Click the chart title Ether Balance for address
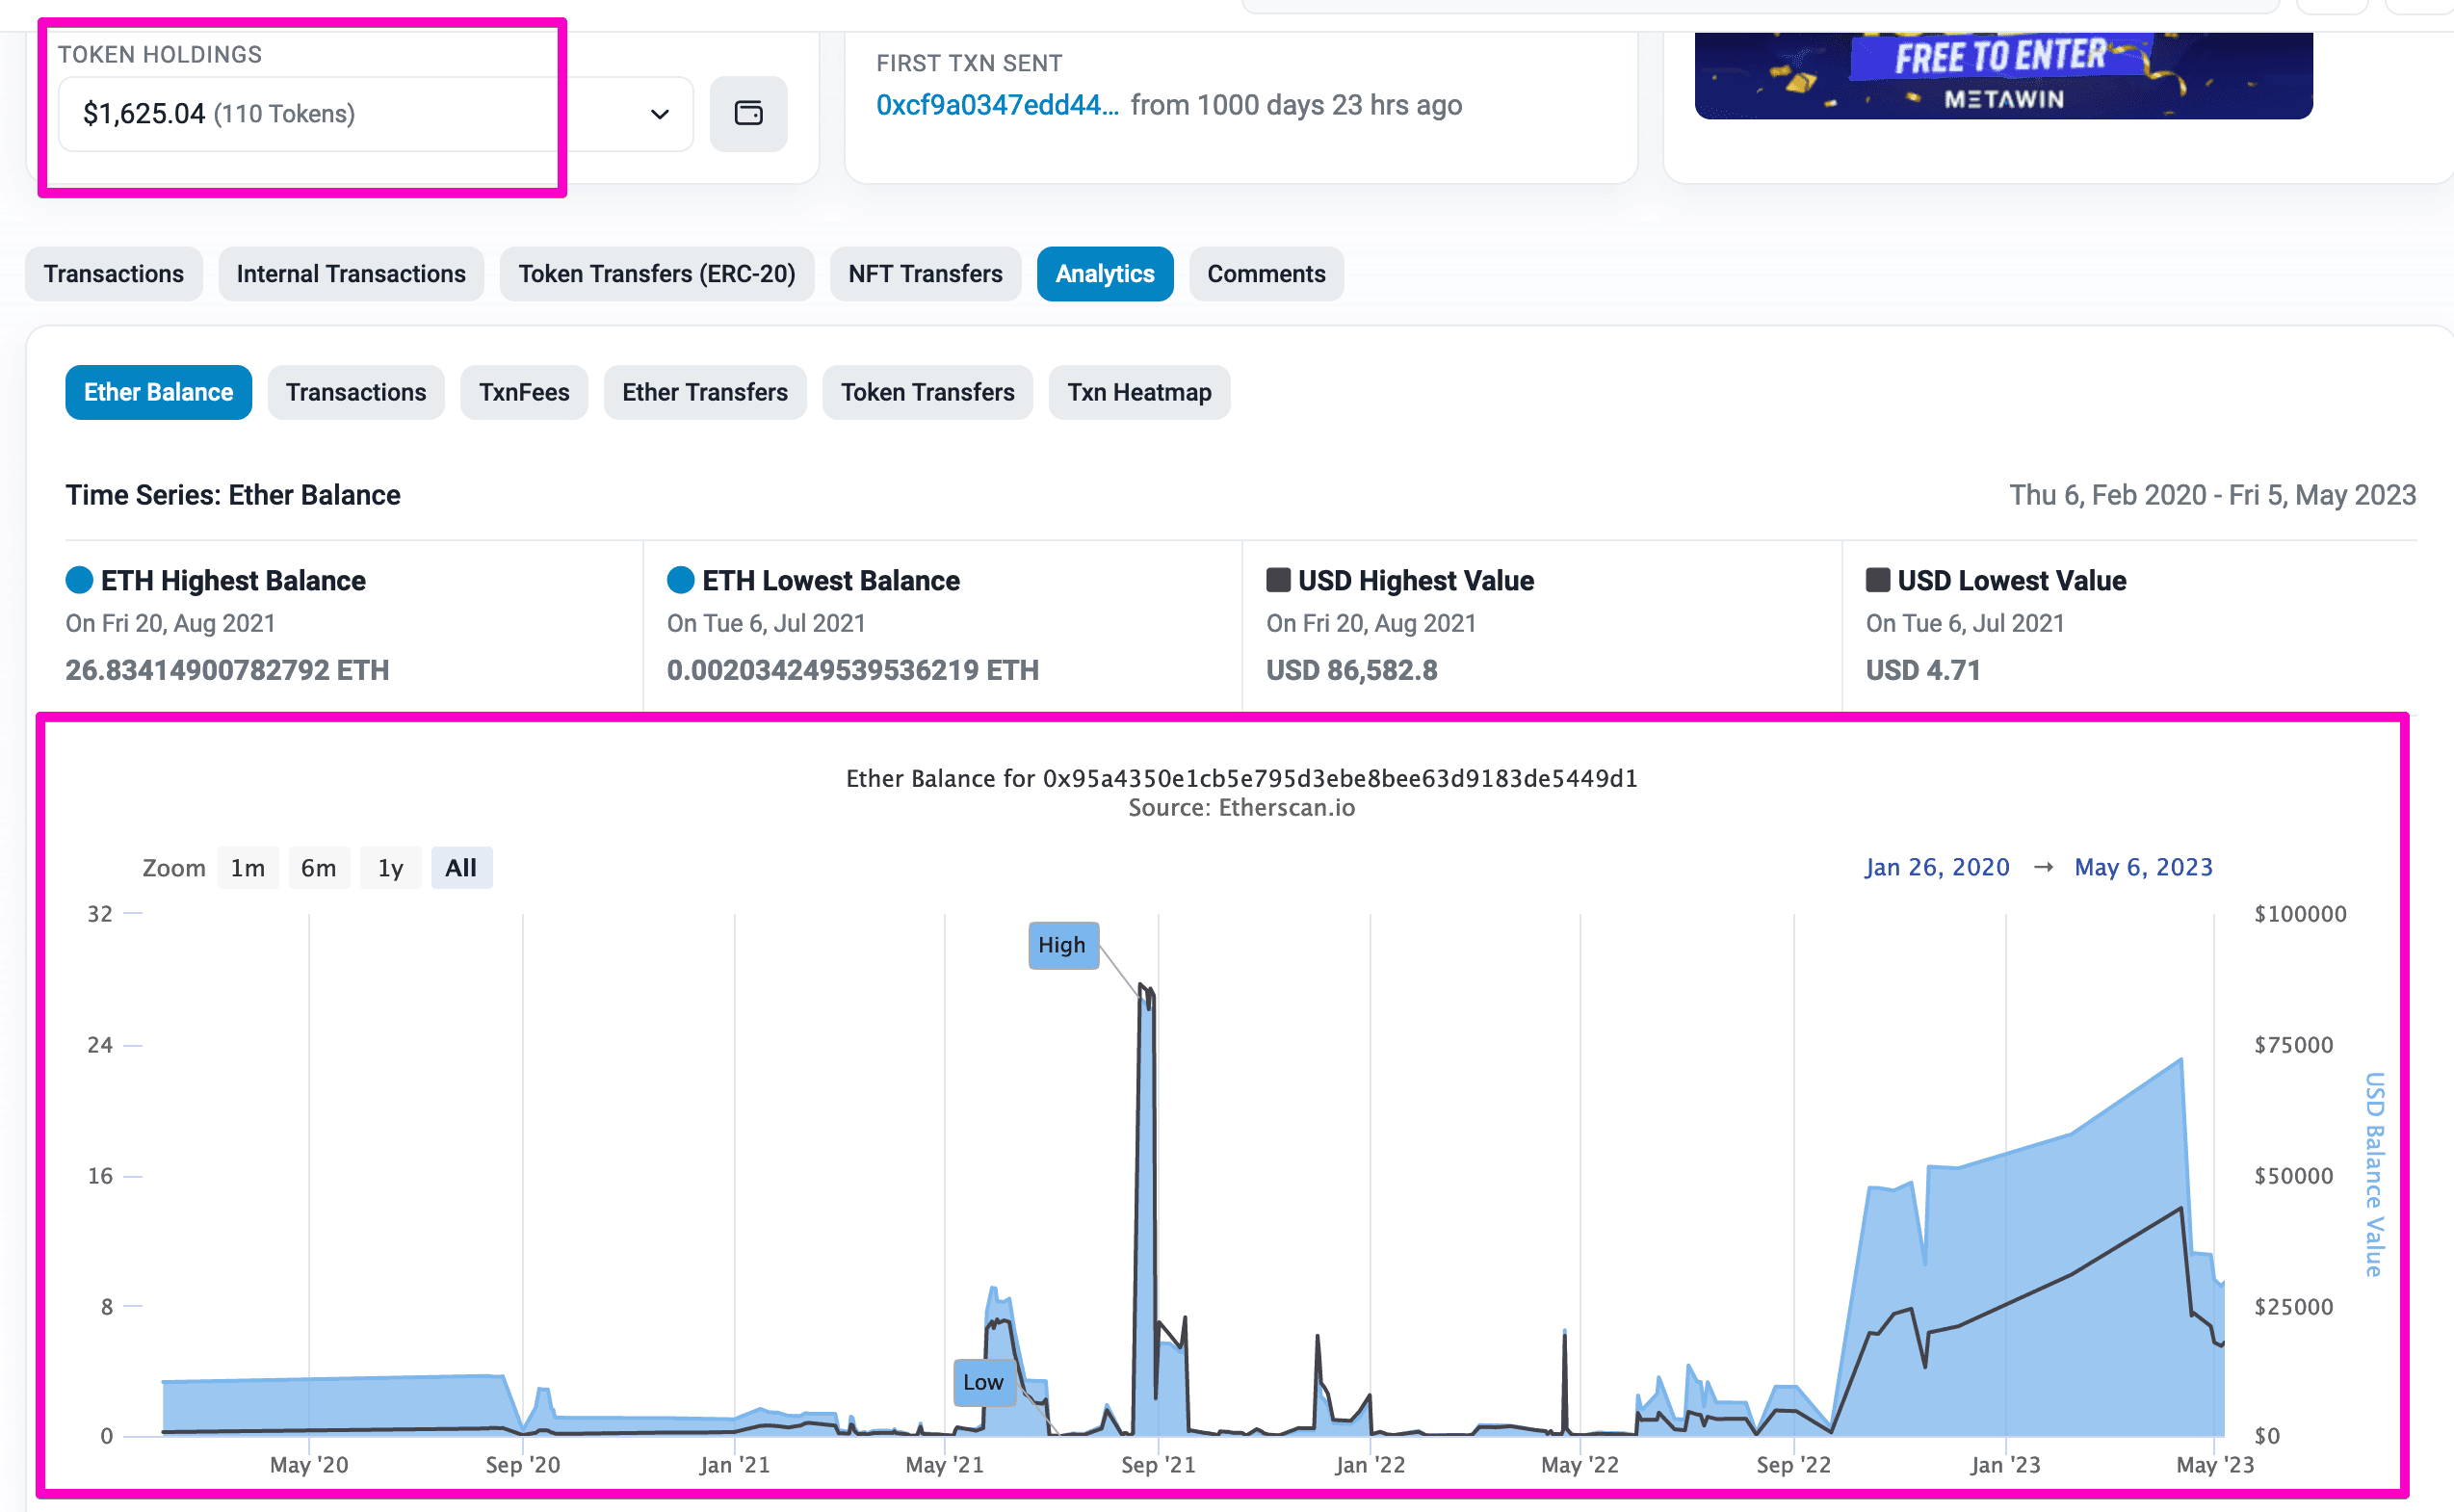The height and width of the screenshot is (1512, 2454). pyautogui.click(x=1242, y=778)
